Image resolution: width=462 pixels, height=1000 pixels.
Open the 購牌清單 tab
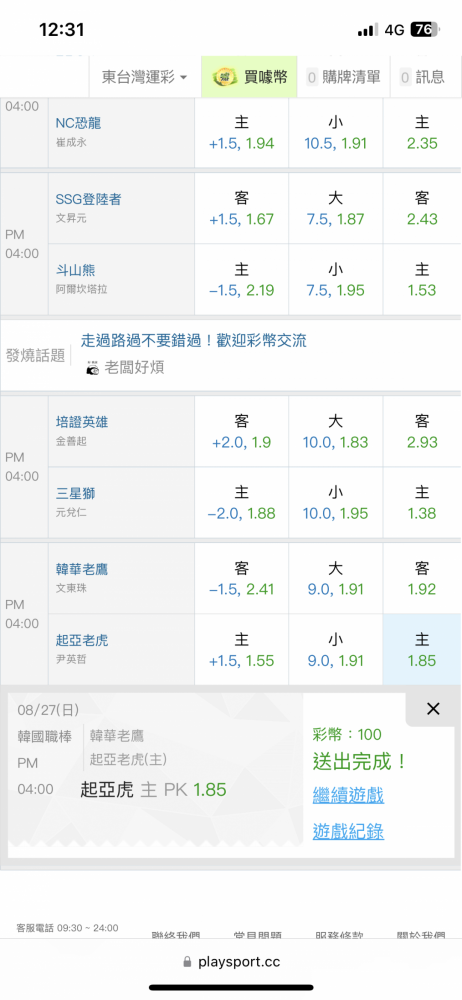pos(343,77)
